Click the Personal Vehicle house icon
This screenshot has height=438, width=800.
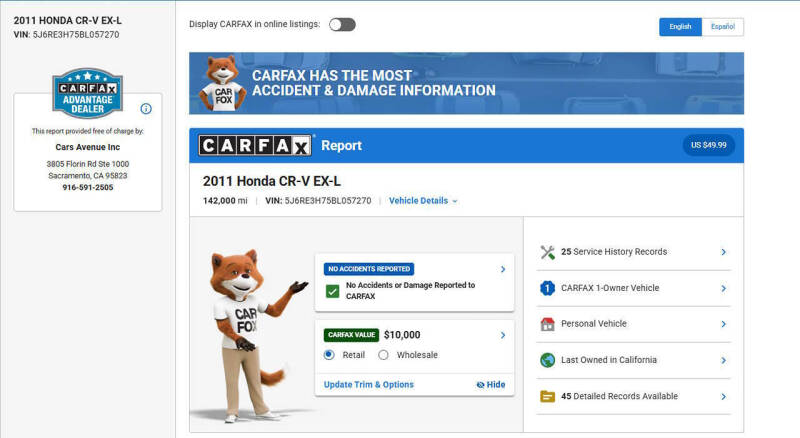547,324
